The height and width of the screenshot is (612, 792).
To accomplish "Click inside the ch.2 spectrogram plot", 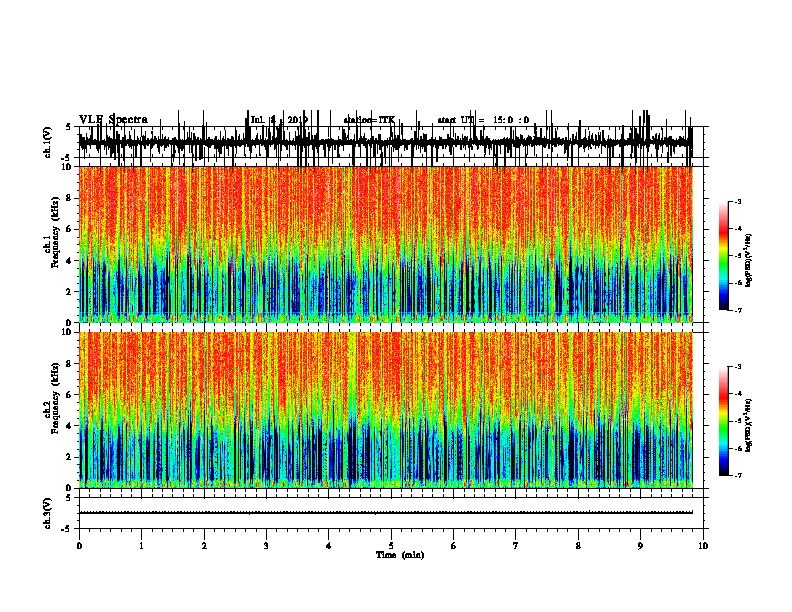I will [x=385, y=410].
